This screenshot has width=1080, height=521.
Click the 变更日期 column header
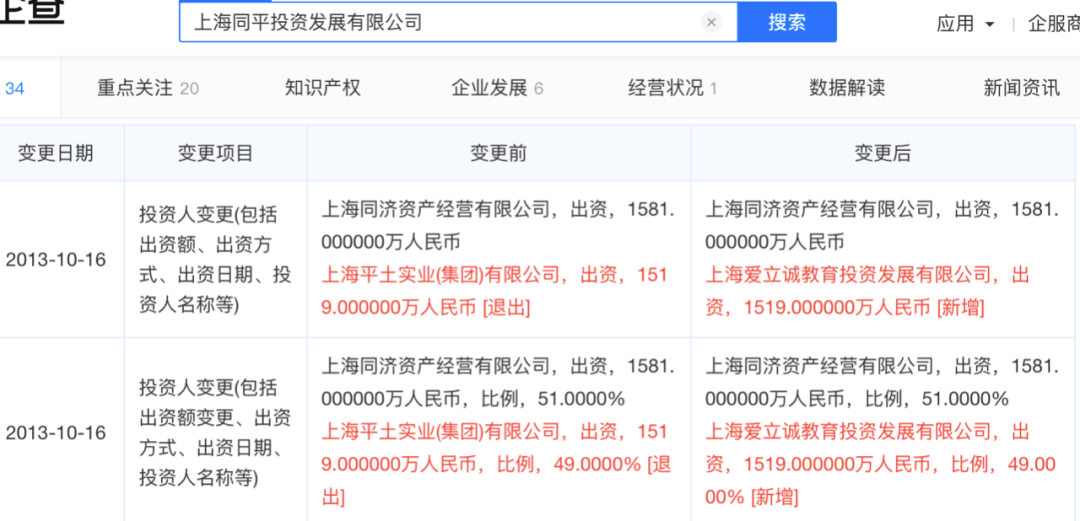(55, 153)
